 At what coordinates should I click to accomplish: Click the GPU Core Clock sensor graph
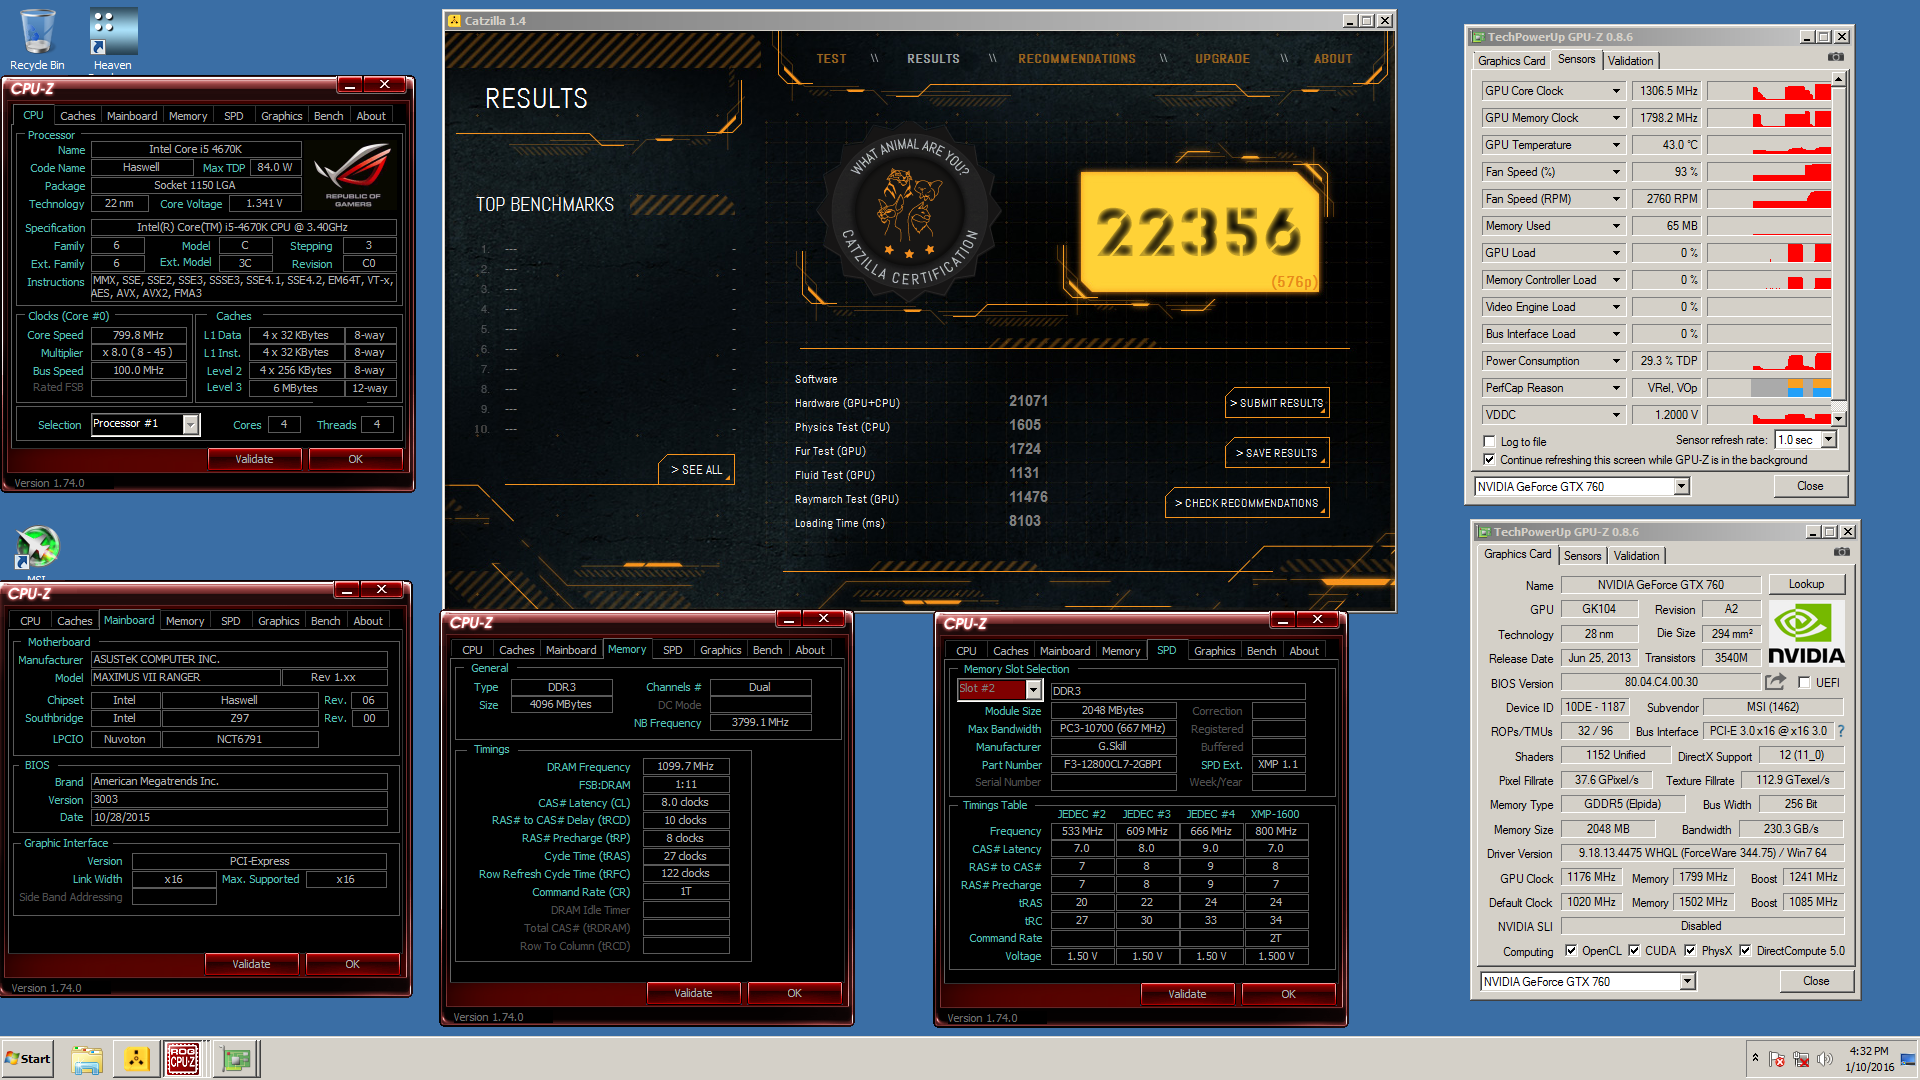1769,91
